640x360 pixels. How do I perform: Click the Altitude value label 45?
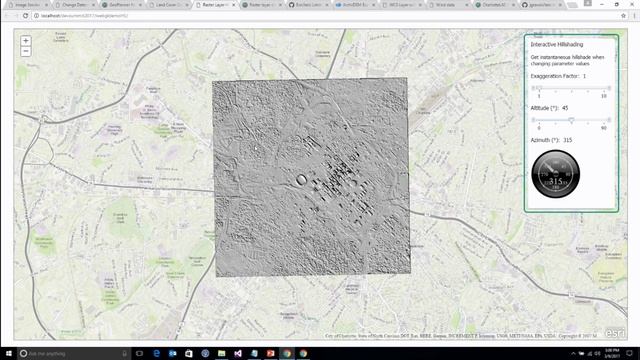click(565, 108)
